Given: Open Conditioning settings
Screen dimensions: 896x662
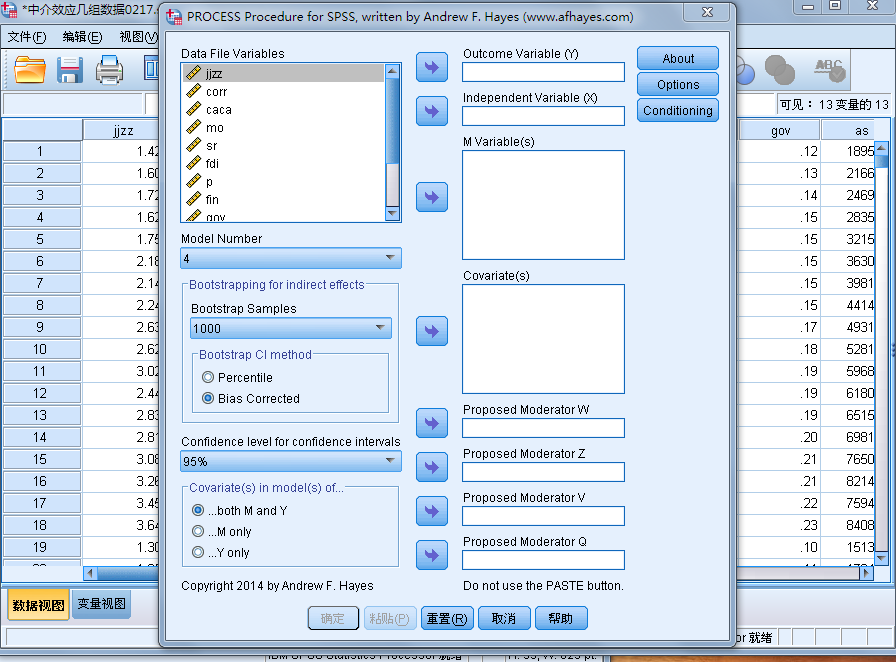Looking at the screenshot, I should point(678,110).
